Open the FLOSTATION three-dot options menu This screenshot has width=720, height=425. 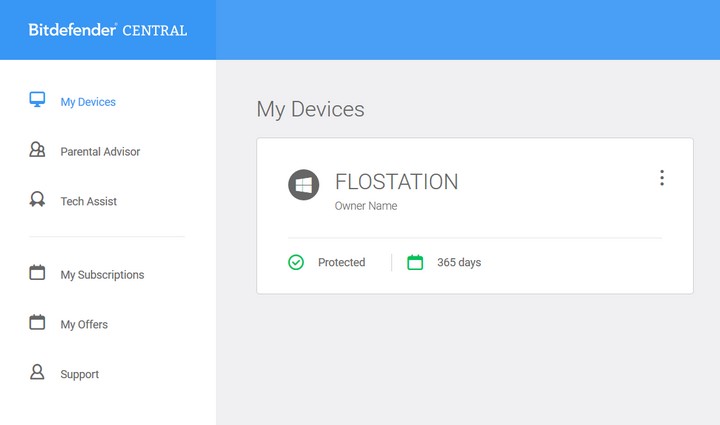click(x=661, y=178)
